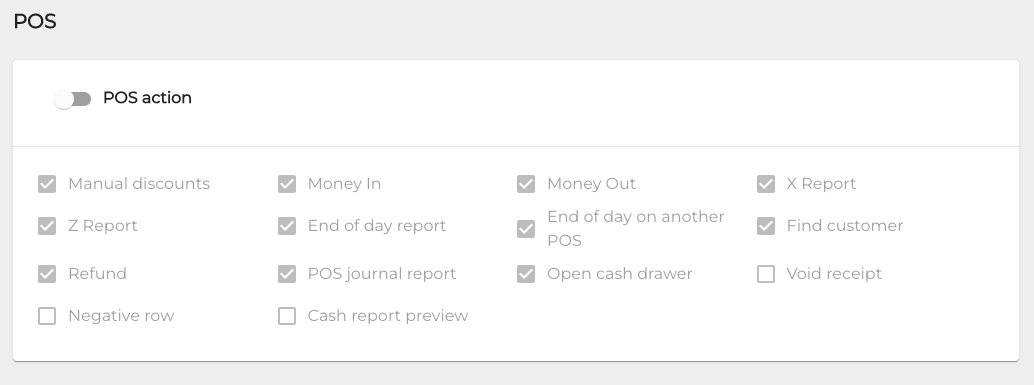The height and width of the screenshot is (385, 1034).
Task: Uncheck End of day on another POS
Action: click(526, 229)
